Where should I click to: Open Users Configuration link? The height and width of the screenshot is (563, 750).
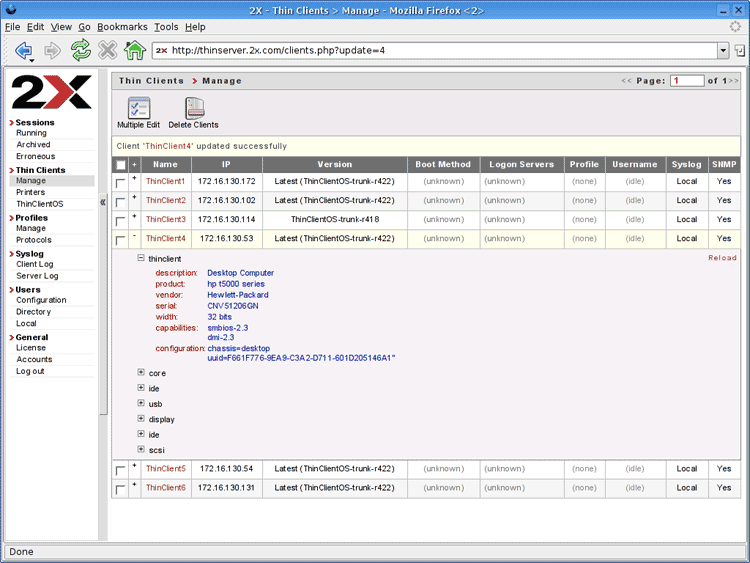(x=41, y=300)
